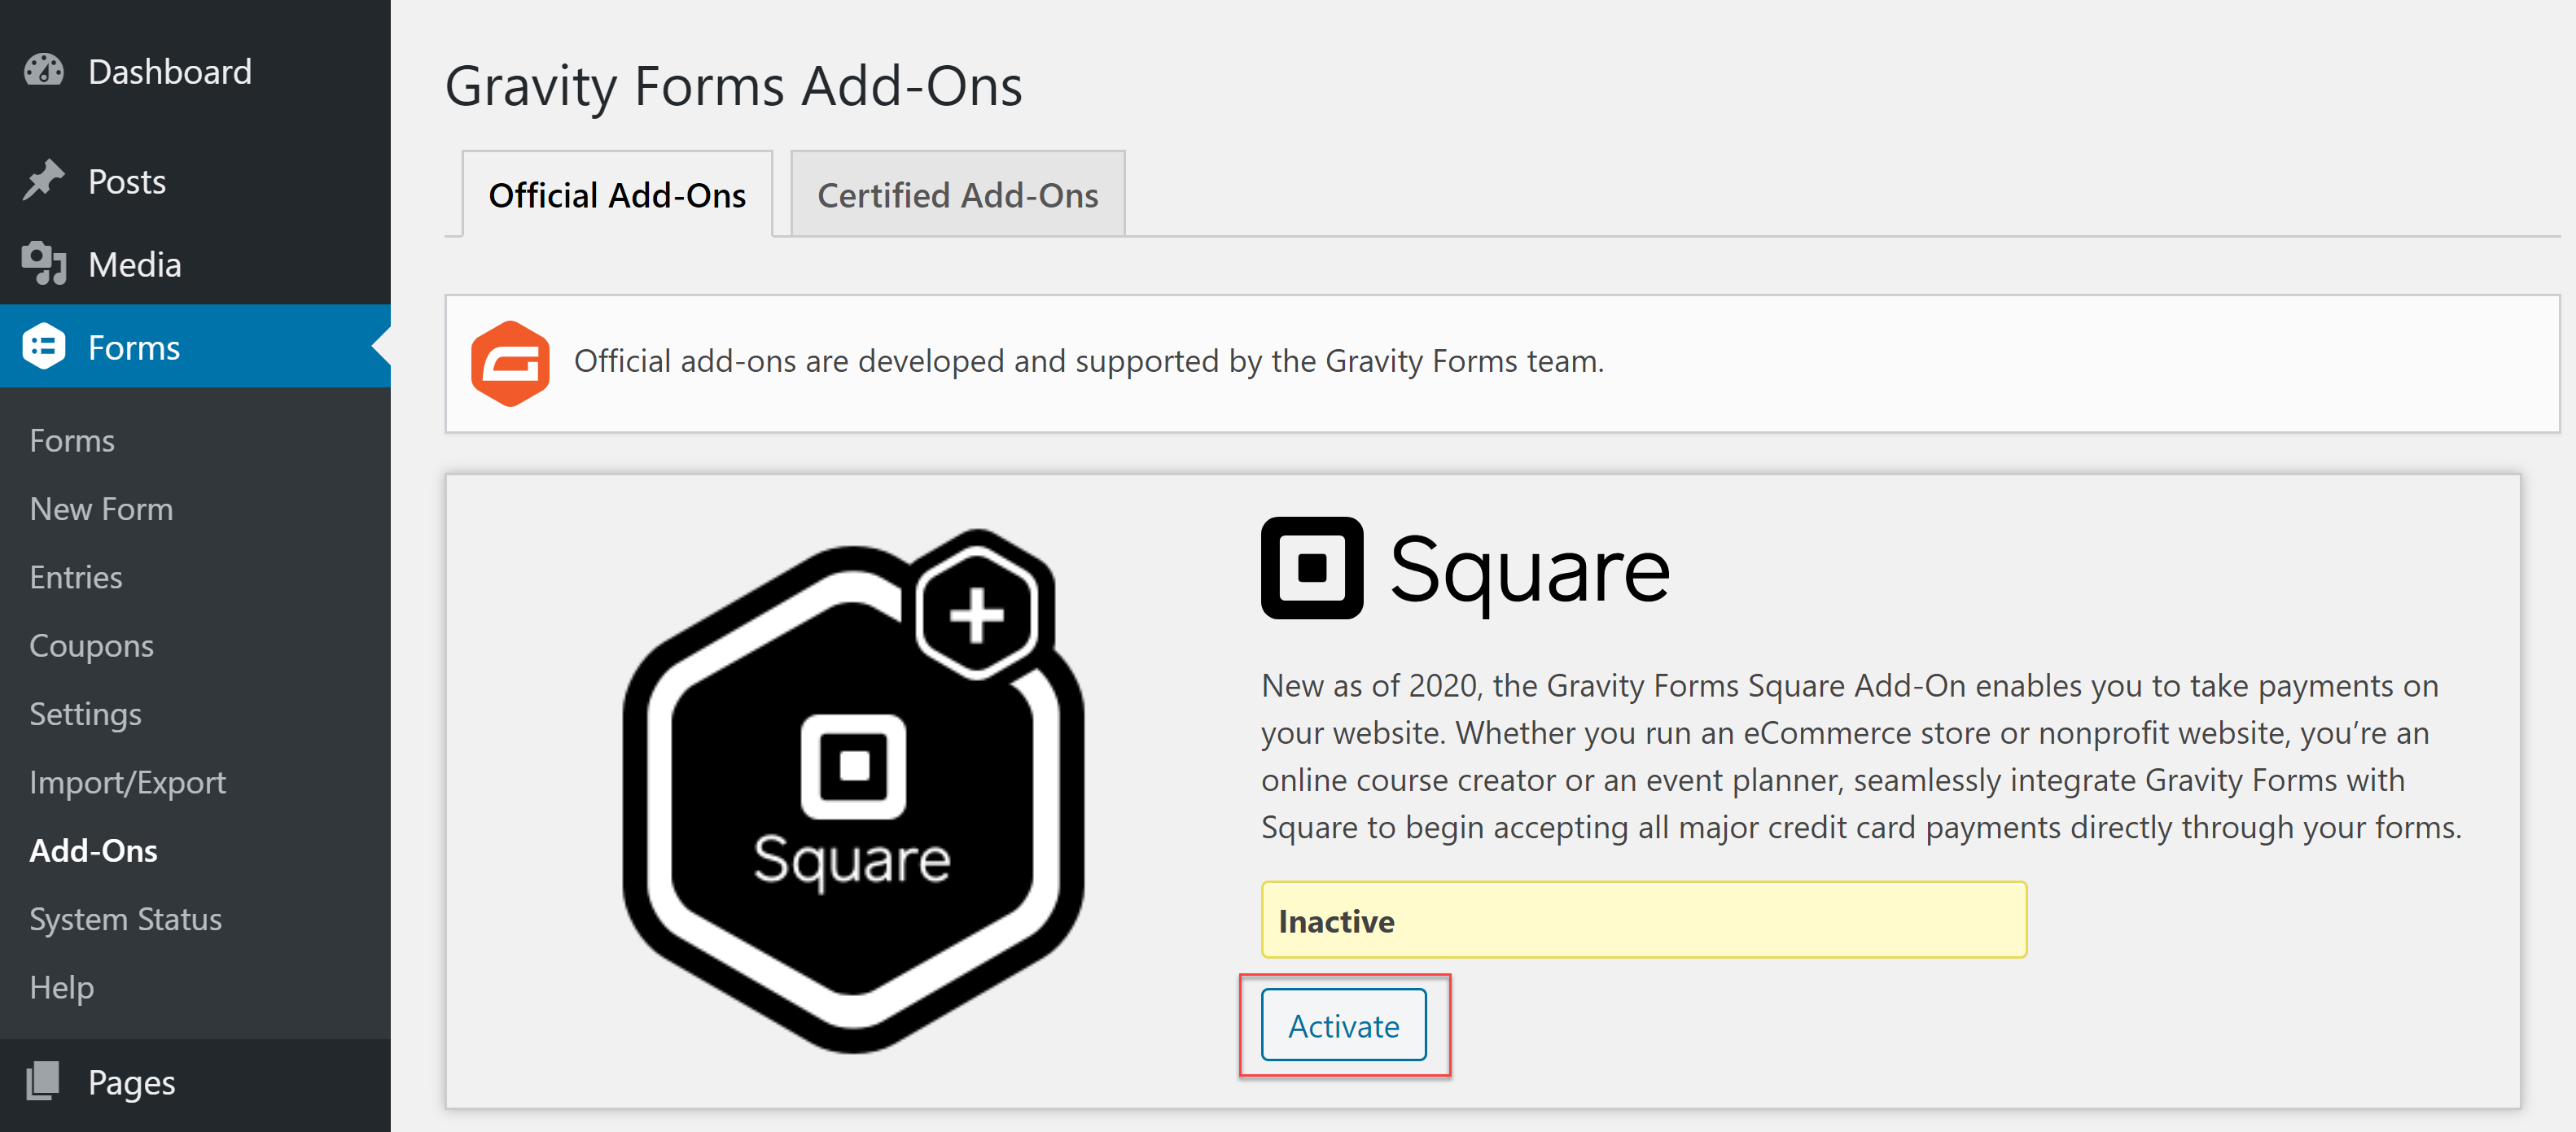Open the Dashboard menu item
2576x1132 pixels.
coord(195,71)
